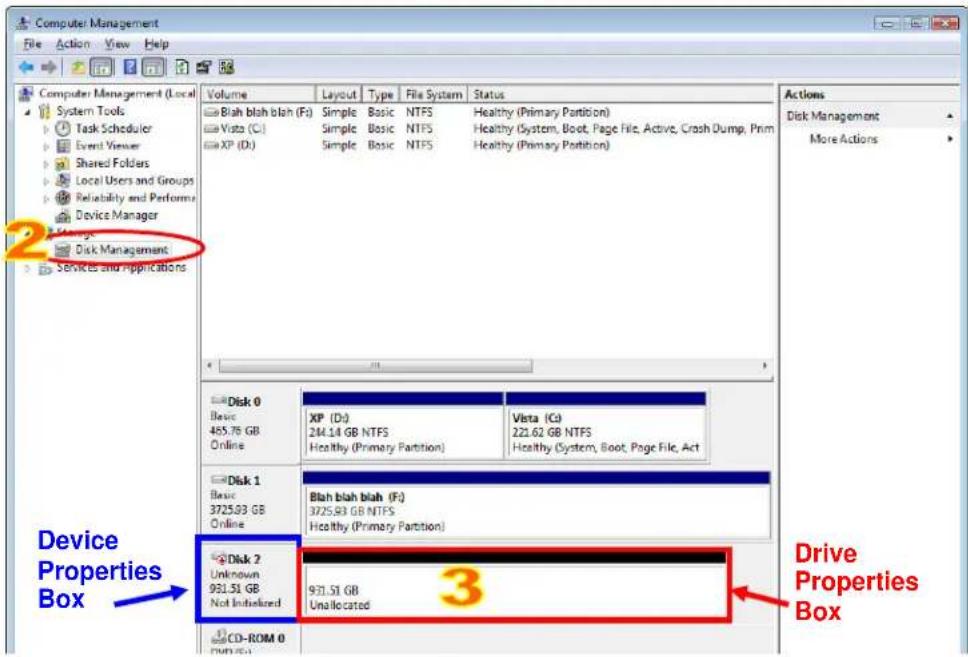The height and width of the screenshot is (657, 968).
Task: Collapse Disk Management section in Actions pane
Action: pos(949,116)
